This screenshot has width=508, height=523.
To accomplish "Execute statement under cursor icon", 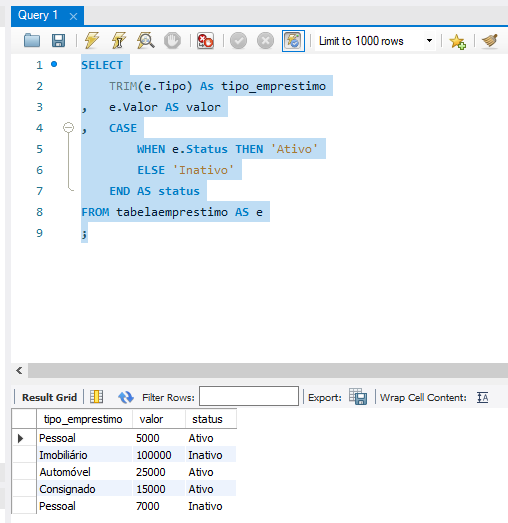I will click(118, 41).
